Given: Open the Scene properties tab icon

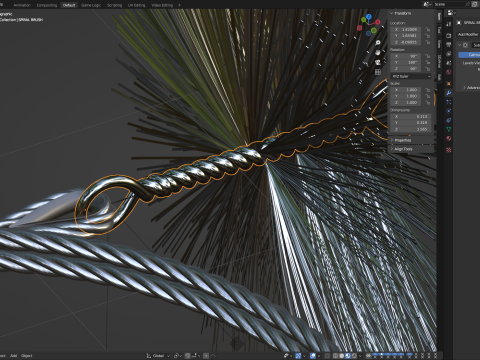Looking at the screenshot, I should point(449,63).
